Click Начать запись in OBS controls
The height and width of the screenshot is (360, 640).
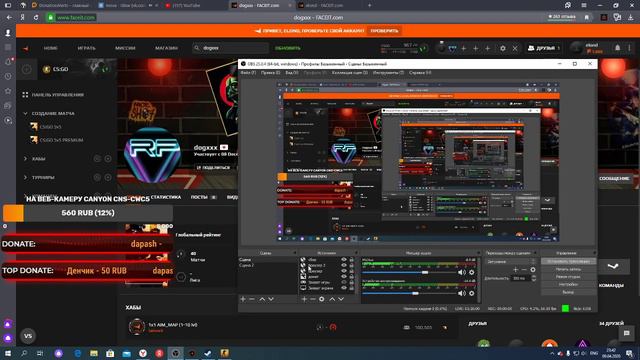568,269
